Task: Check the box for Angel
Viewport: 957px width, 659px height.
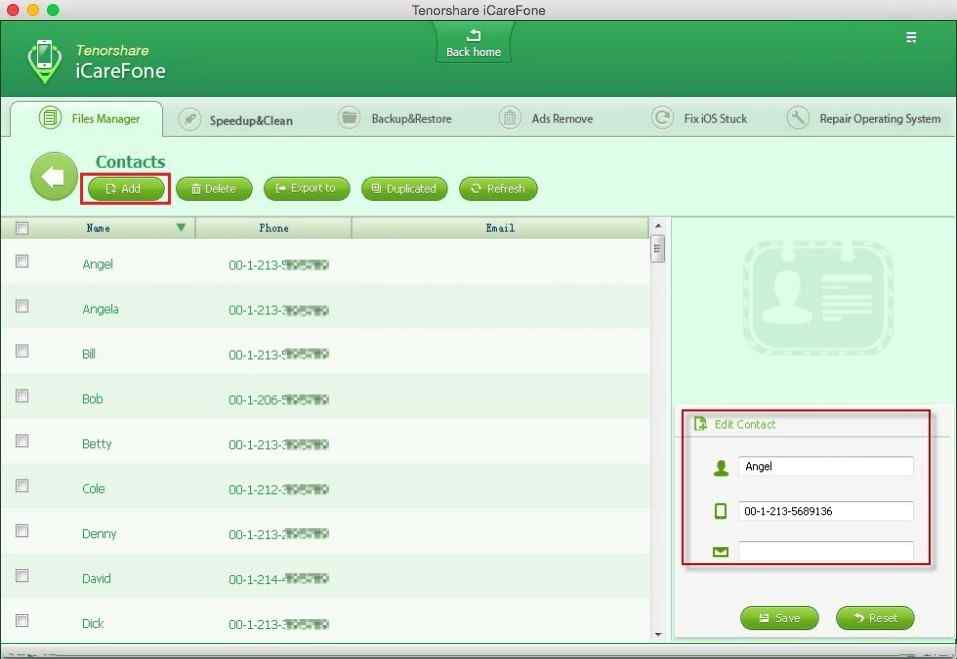Action: click(x=22, y=261)
